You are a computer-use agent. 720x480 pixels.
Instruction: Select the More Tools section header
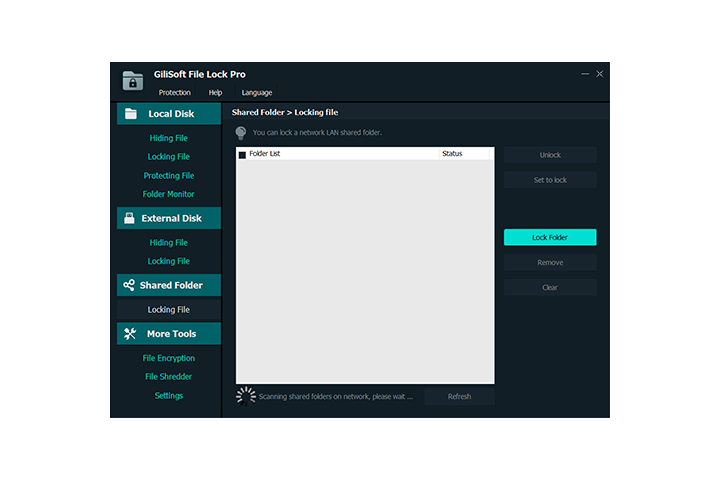pyautogui.click(x=169, y=333)
